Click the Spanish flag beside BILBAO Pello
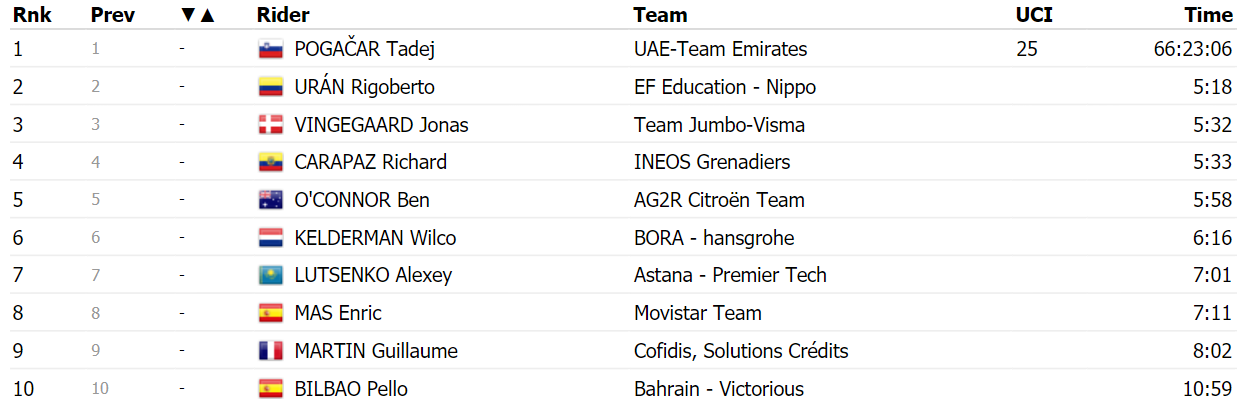 point(270,389)
